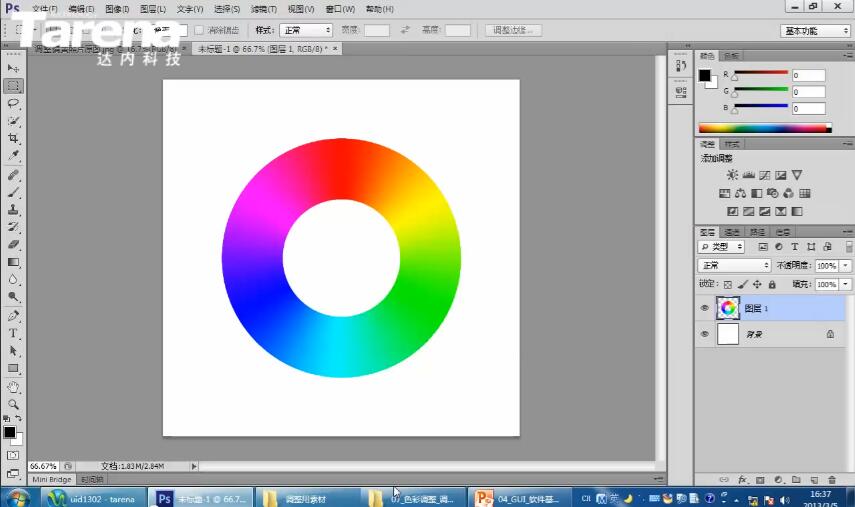
Task: Select the Crop tool
Action: (14, 138)
